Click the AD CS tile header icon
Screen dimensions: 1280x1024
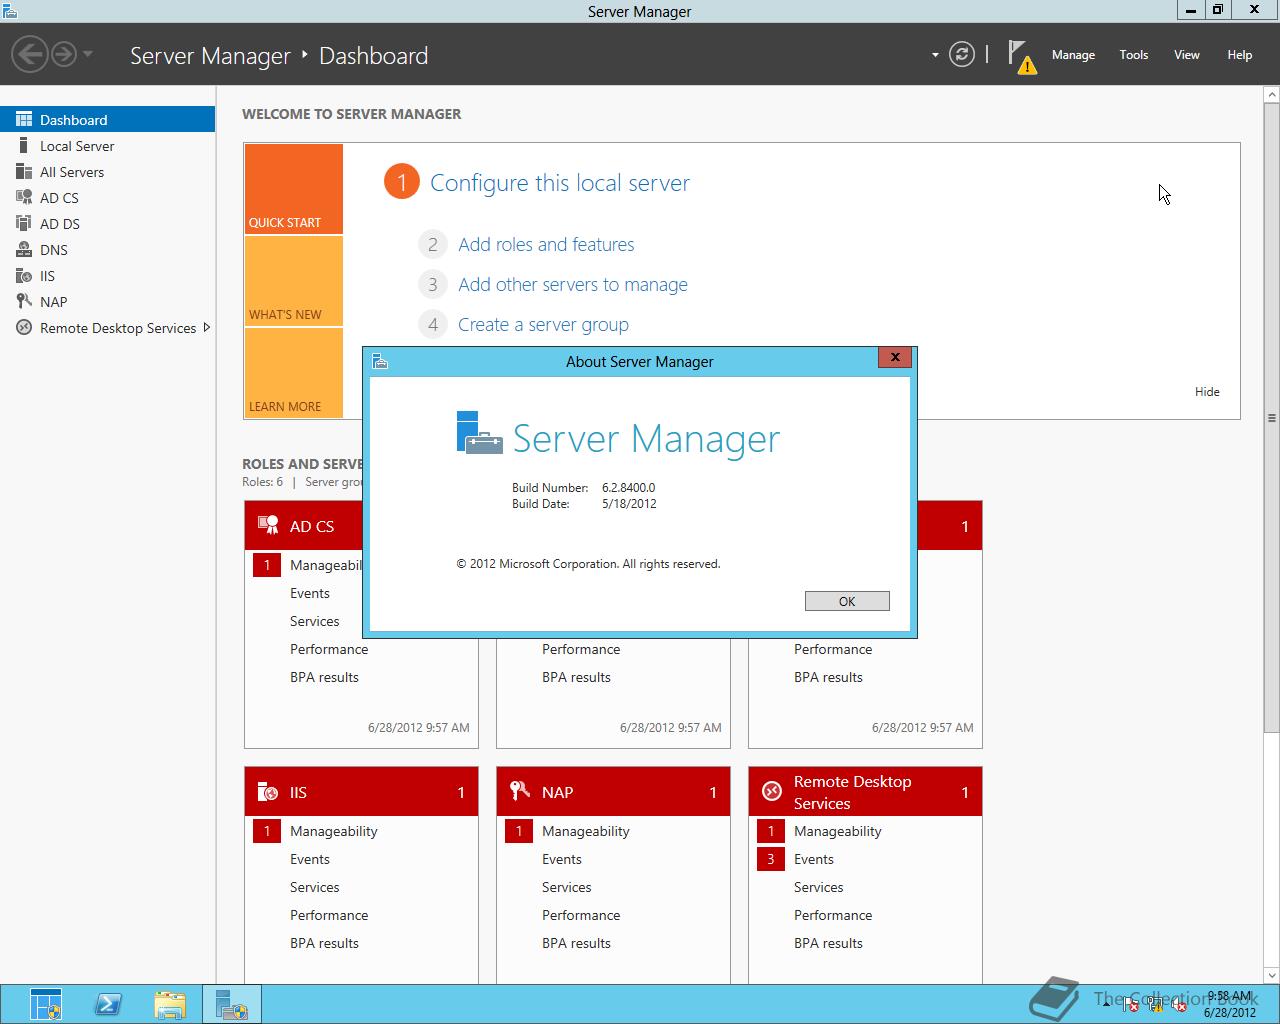coord(268,525)
